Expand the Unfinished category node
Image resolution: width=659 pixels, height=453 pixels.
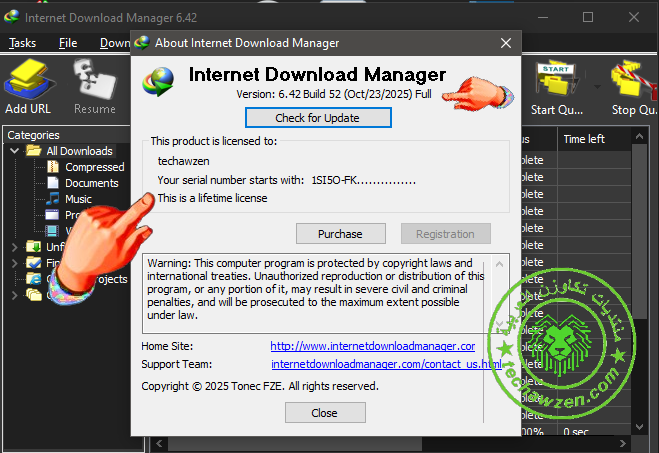pos(14,247)
